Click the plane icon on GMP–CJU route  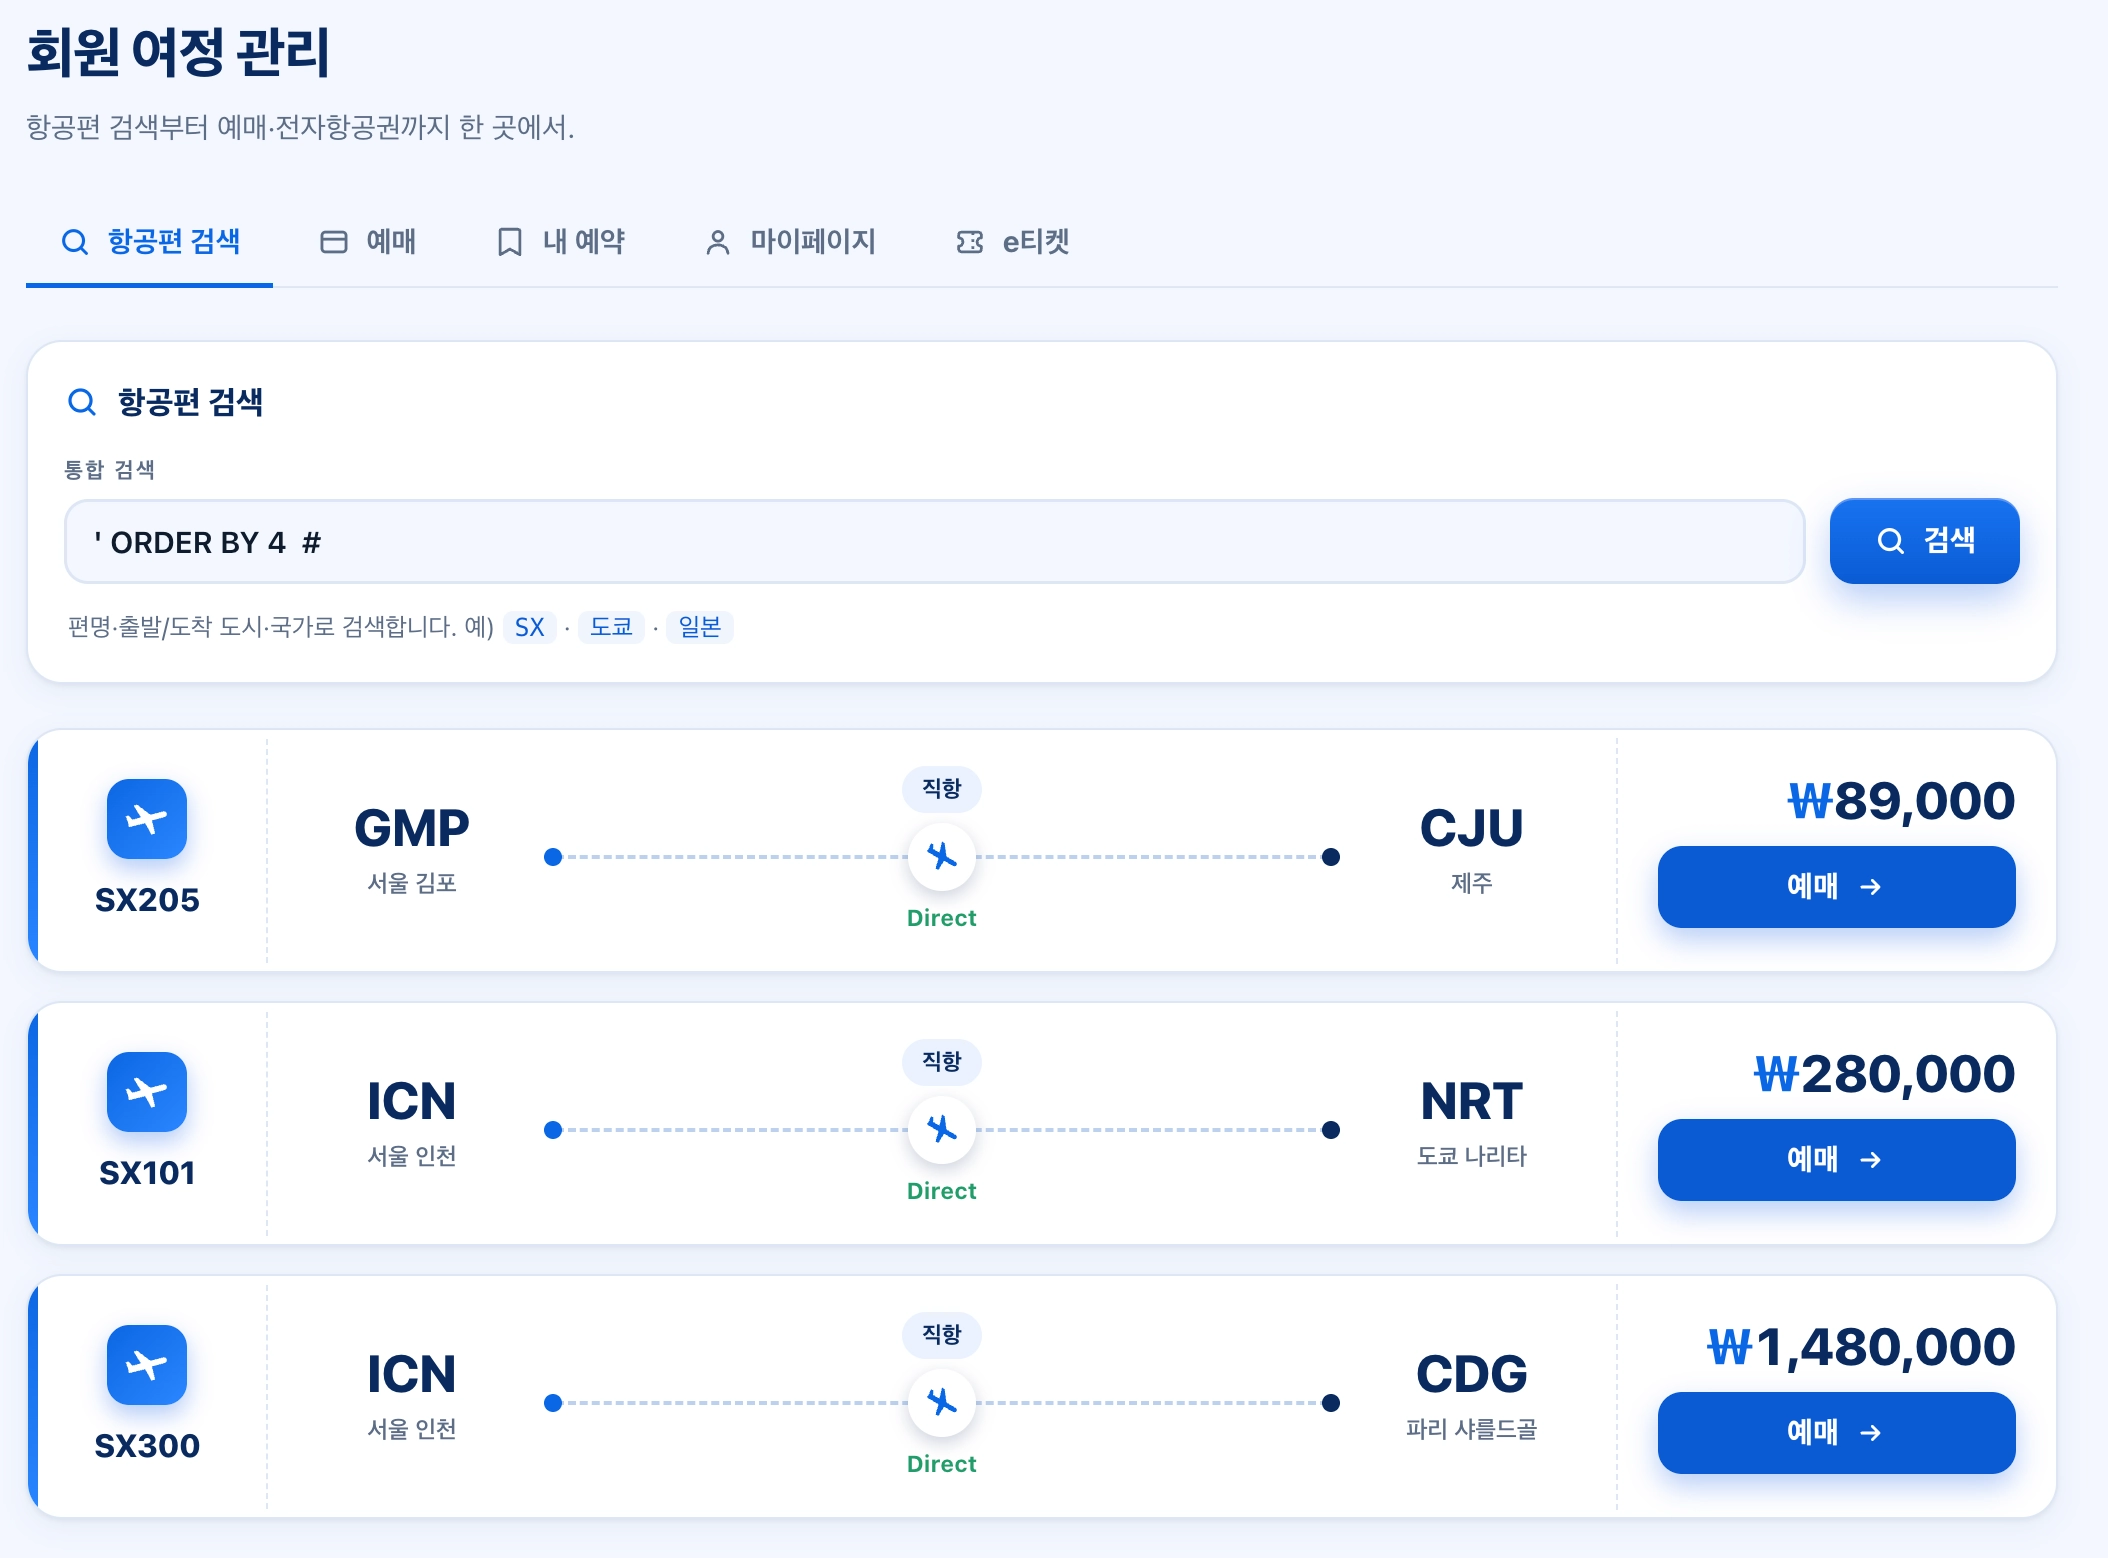coord(942,857)
